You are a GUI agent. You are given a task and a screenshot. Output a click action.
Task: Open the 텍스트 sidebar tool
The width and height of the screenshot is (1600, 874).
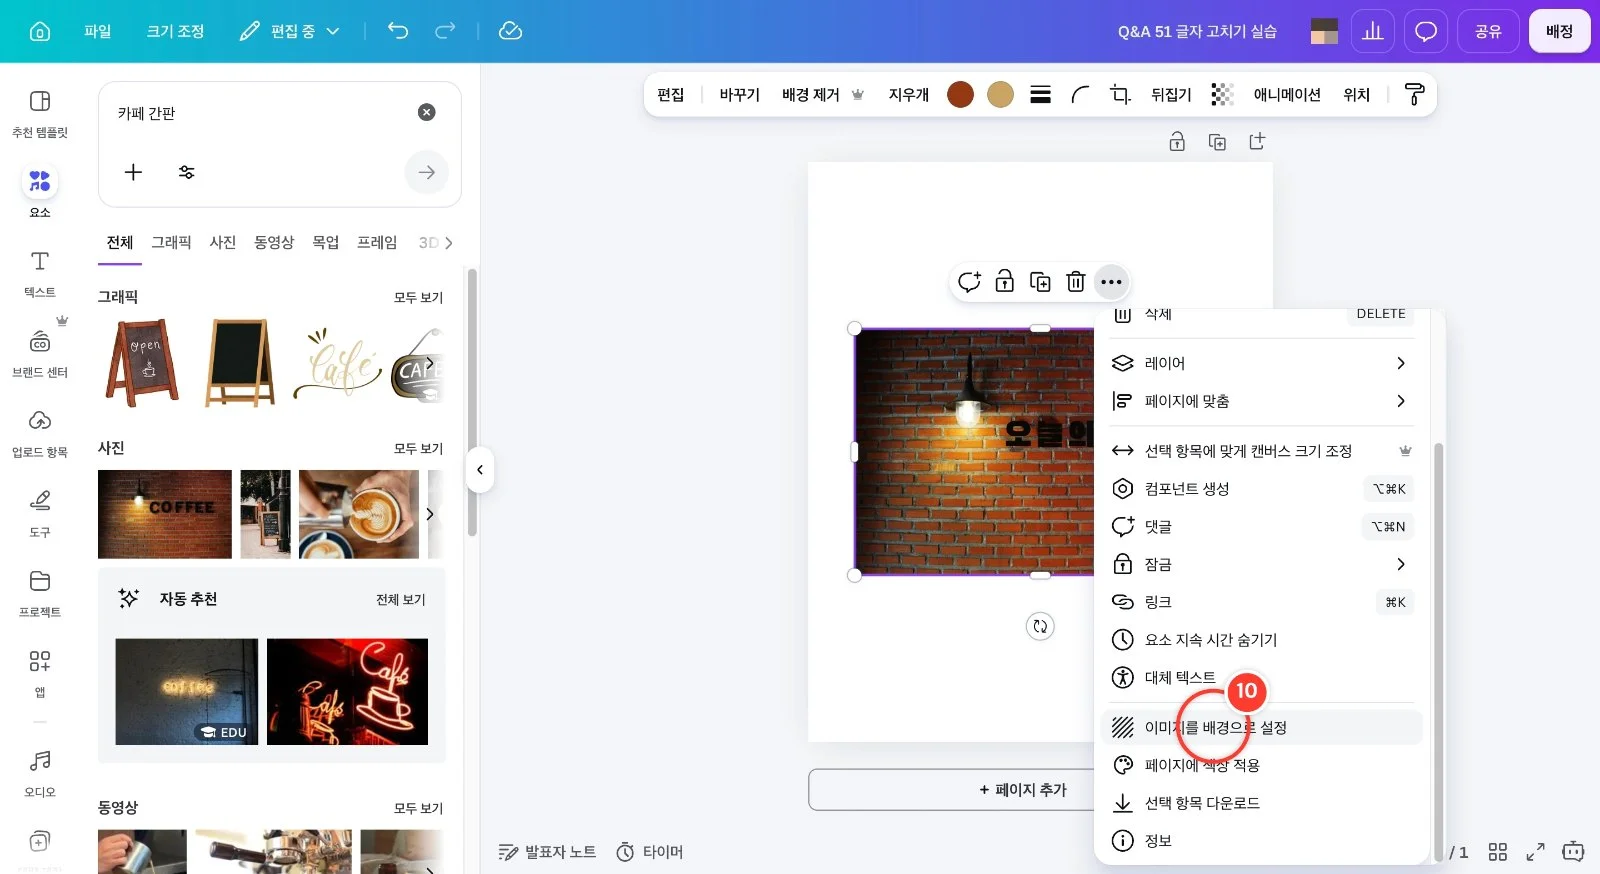coord(40,272)
